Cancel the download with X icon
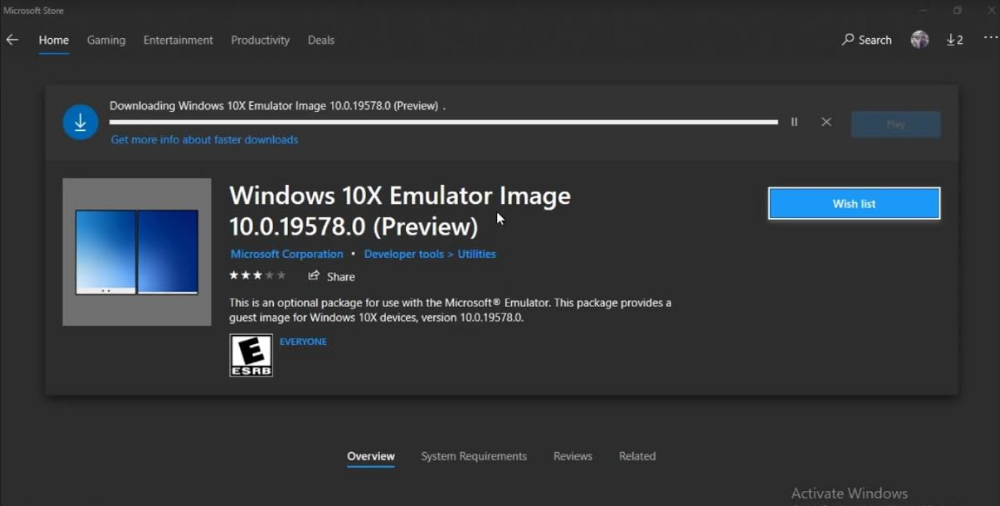Viewport: 1000px width, 506px height. tap(826, 122)
